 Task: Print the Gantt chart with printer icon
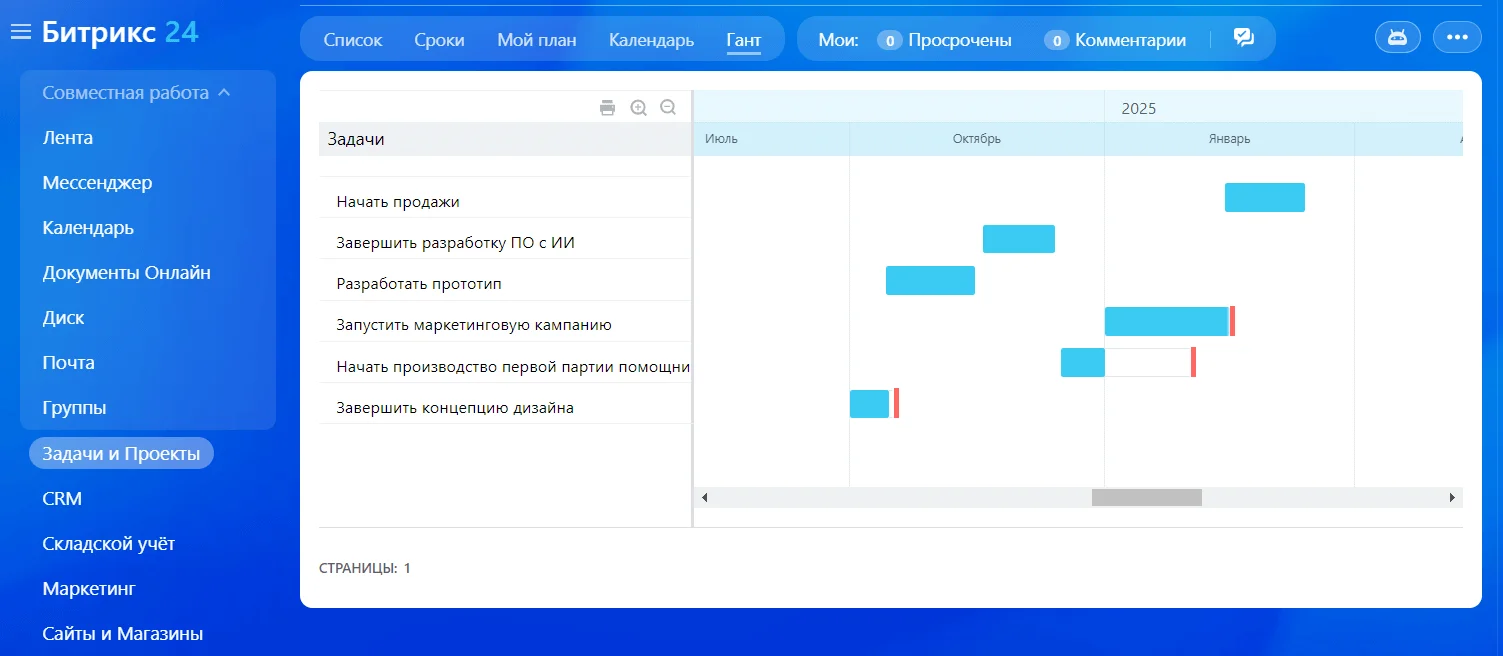[607, 108]
